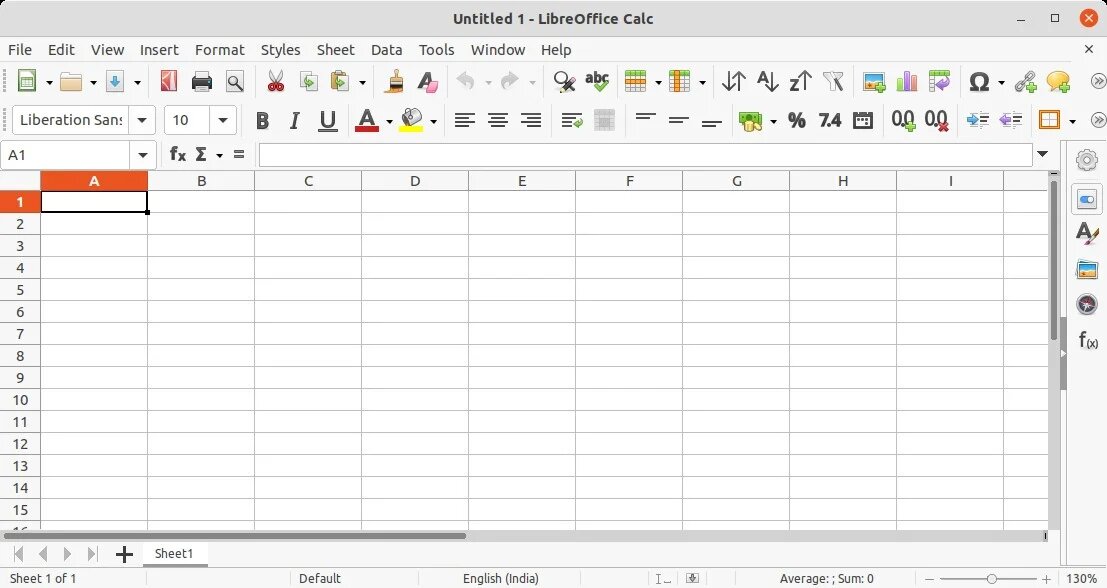
Task: Click the Print icon
Action: point(202,81)
